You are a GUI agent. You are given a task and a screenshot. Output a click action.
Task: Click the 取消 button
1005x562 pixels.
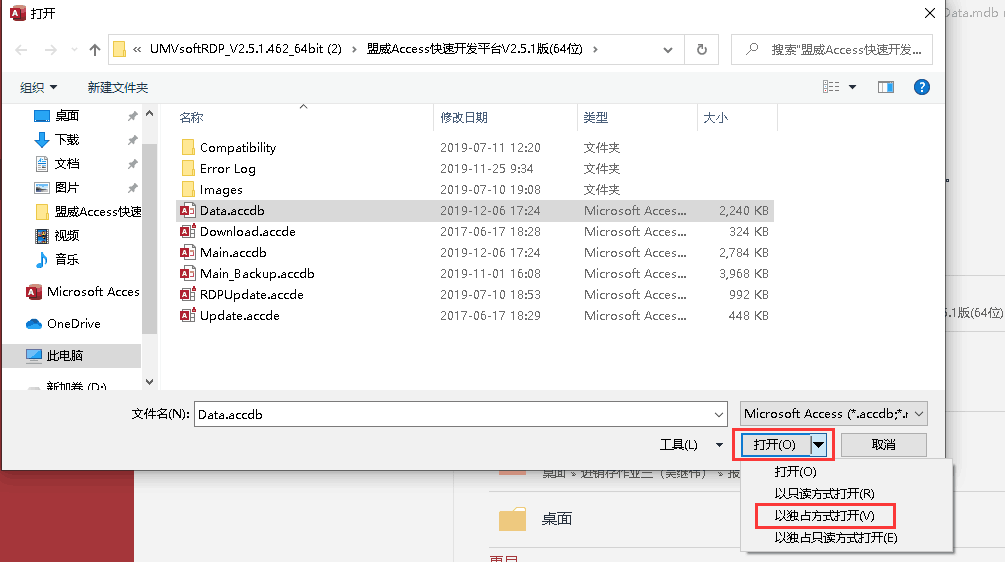coord(883,445)
